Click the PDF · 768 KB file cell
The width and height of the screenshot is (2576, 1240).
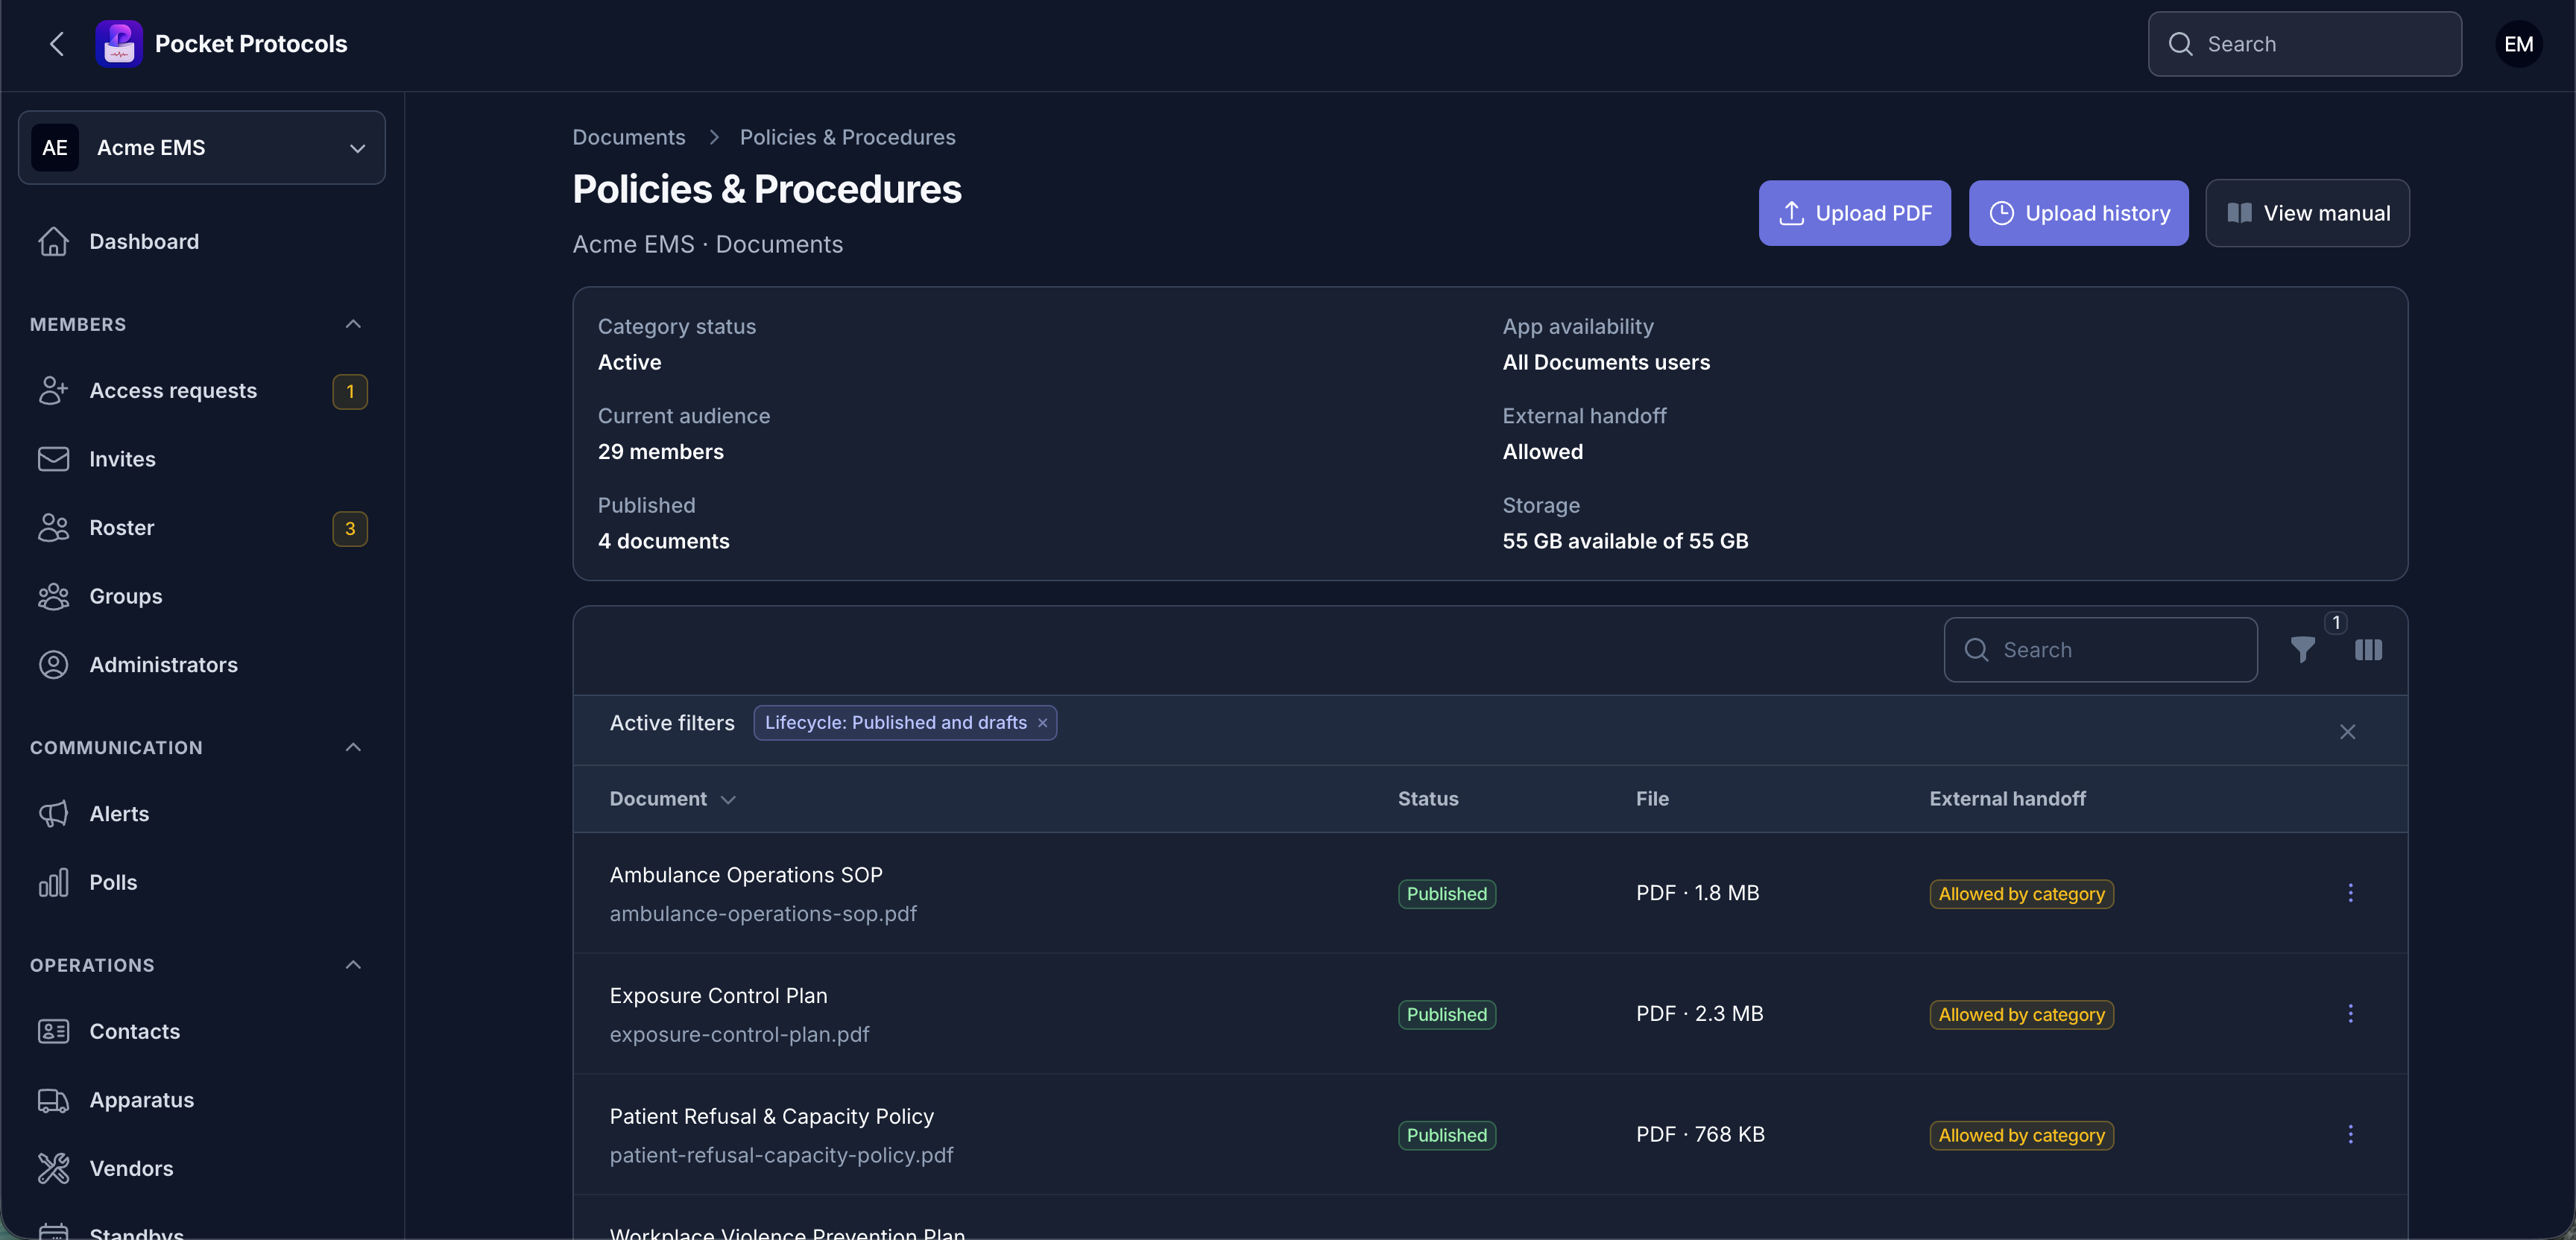pos(1700,1134)
